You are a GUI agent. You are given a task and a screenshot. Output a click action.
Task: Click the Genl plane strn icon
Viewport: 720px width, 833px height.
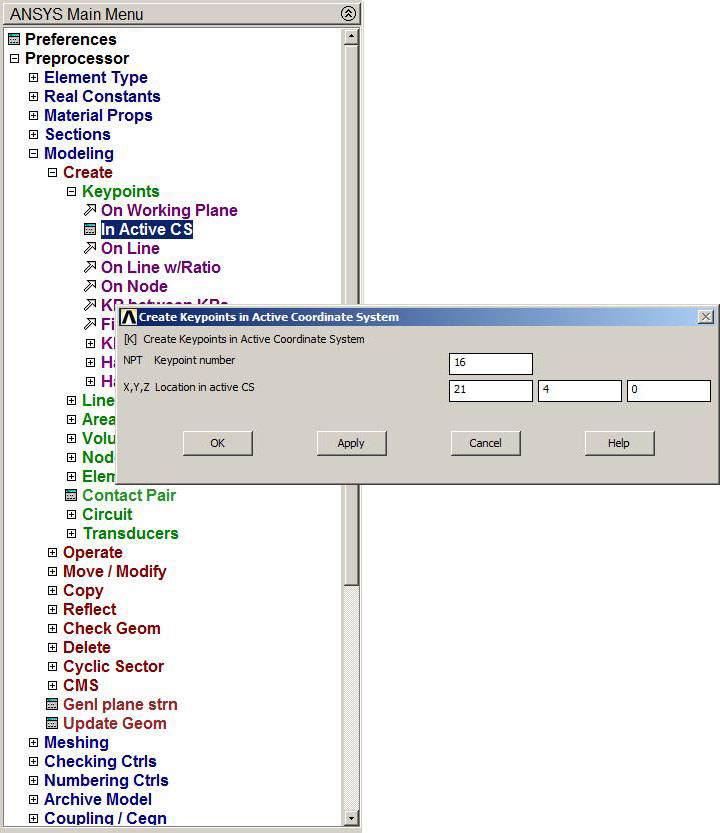(52, 704)
